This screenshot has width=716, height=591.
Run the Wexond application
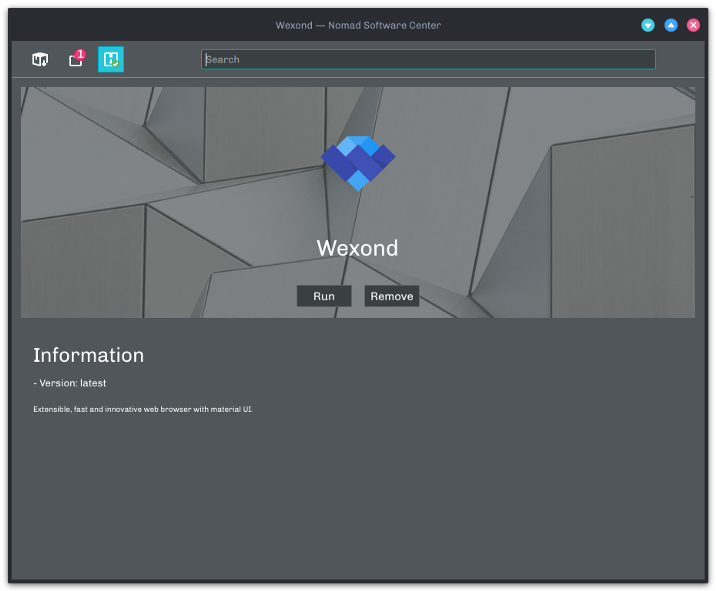(324, 296)
